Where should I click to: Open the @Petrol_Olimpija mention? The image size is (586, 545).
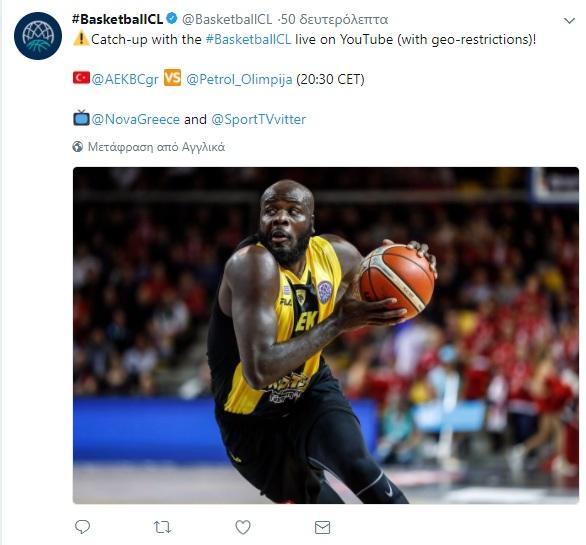point(239,79)
